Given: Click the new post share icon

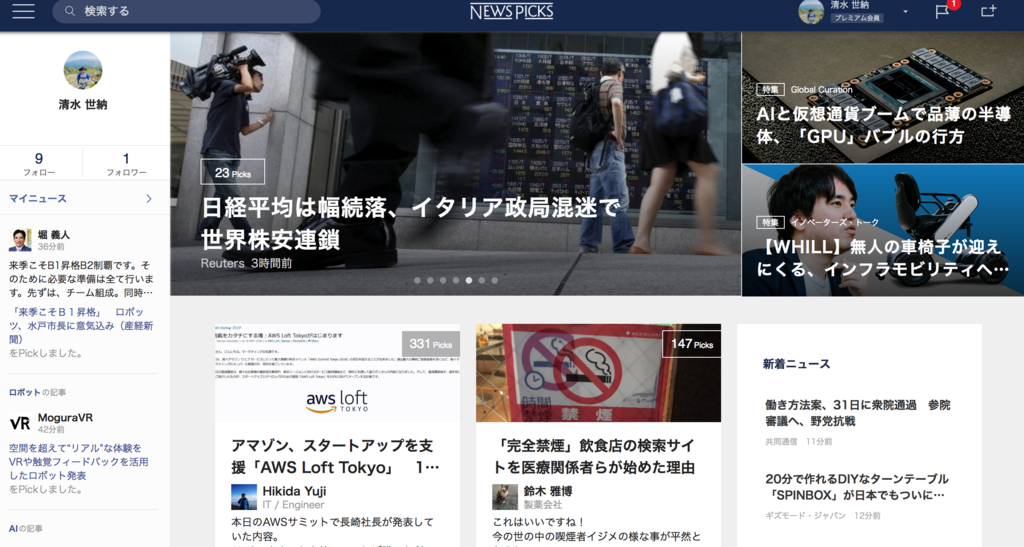Looking at the screenshot, I should coord(988,11).
